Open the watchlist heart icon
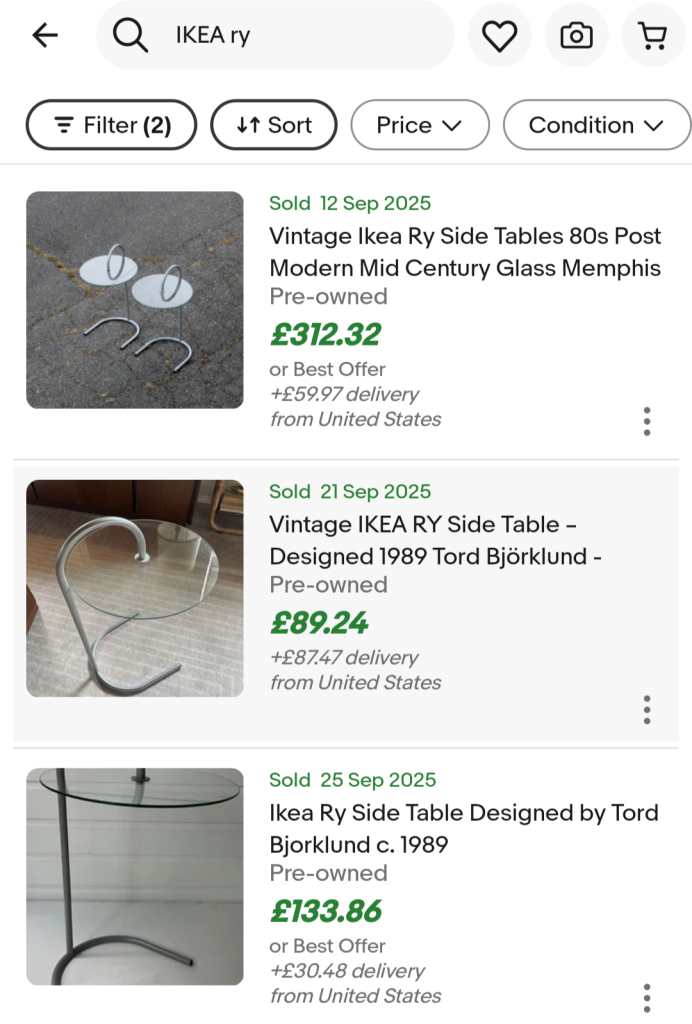The height and width of the screenshot is (1024, 692). 499,36
